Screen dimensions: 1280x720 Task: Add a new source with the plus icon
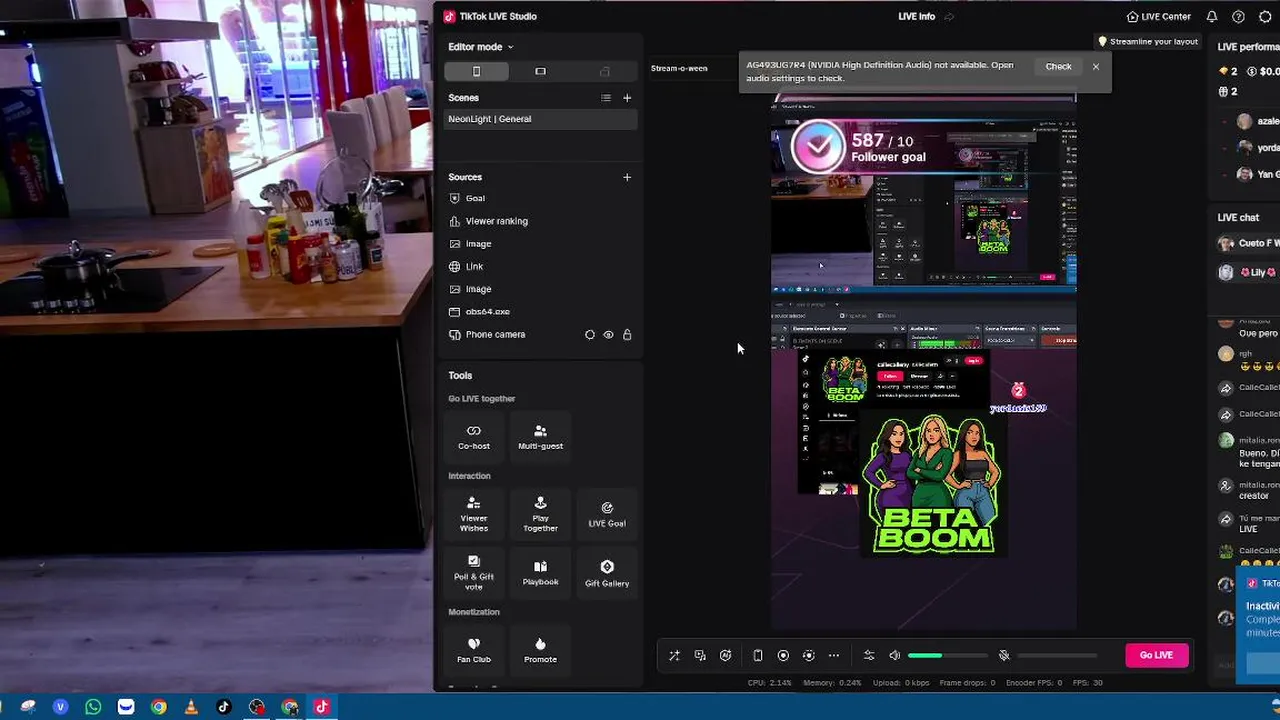(x=627, y=177)
